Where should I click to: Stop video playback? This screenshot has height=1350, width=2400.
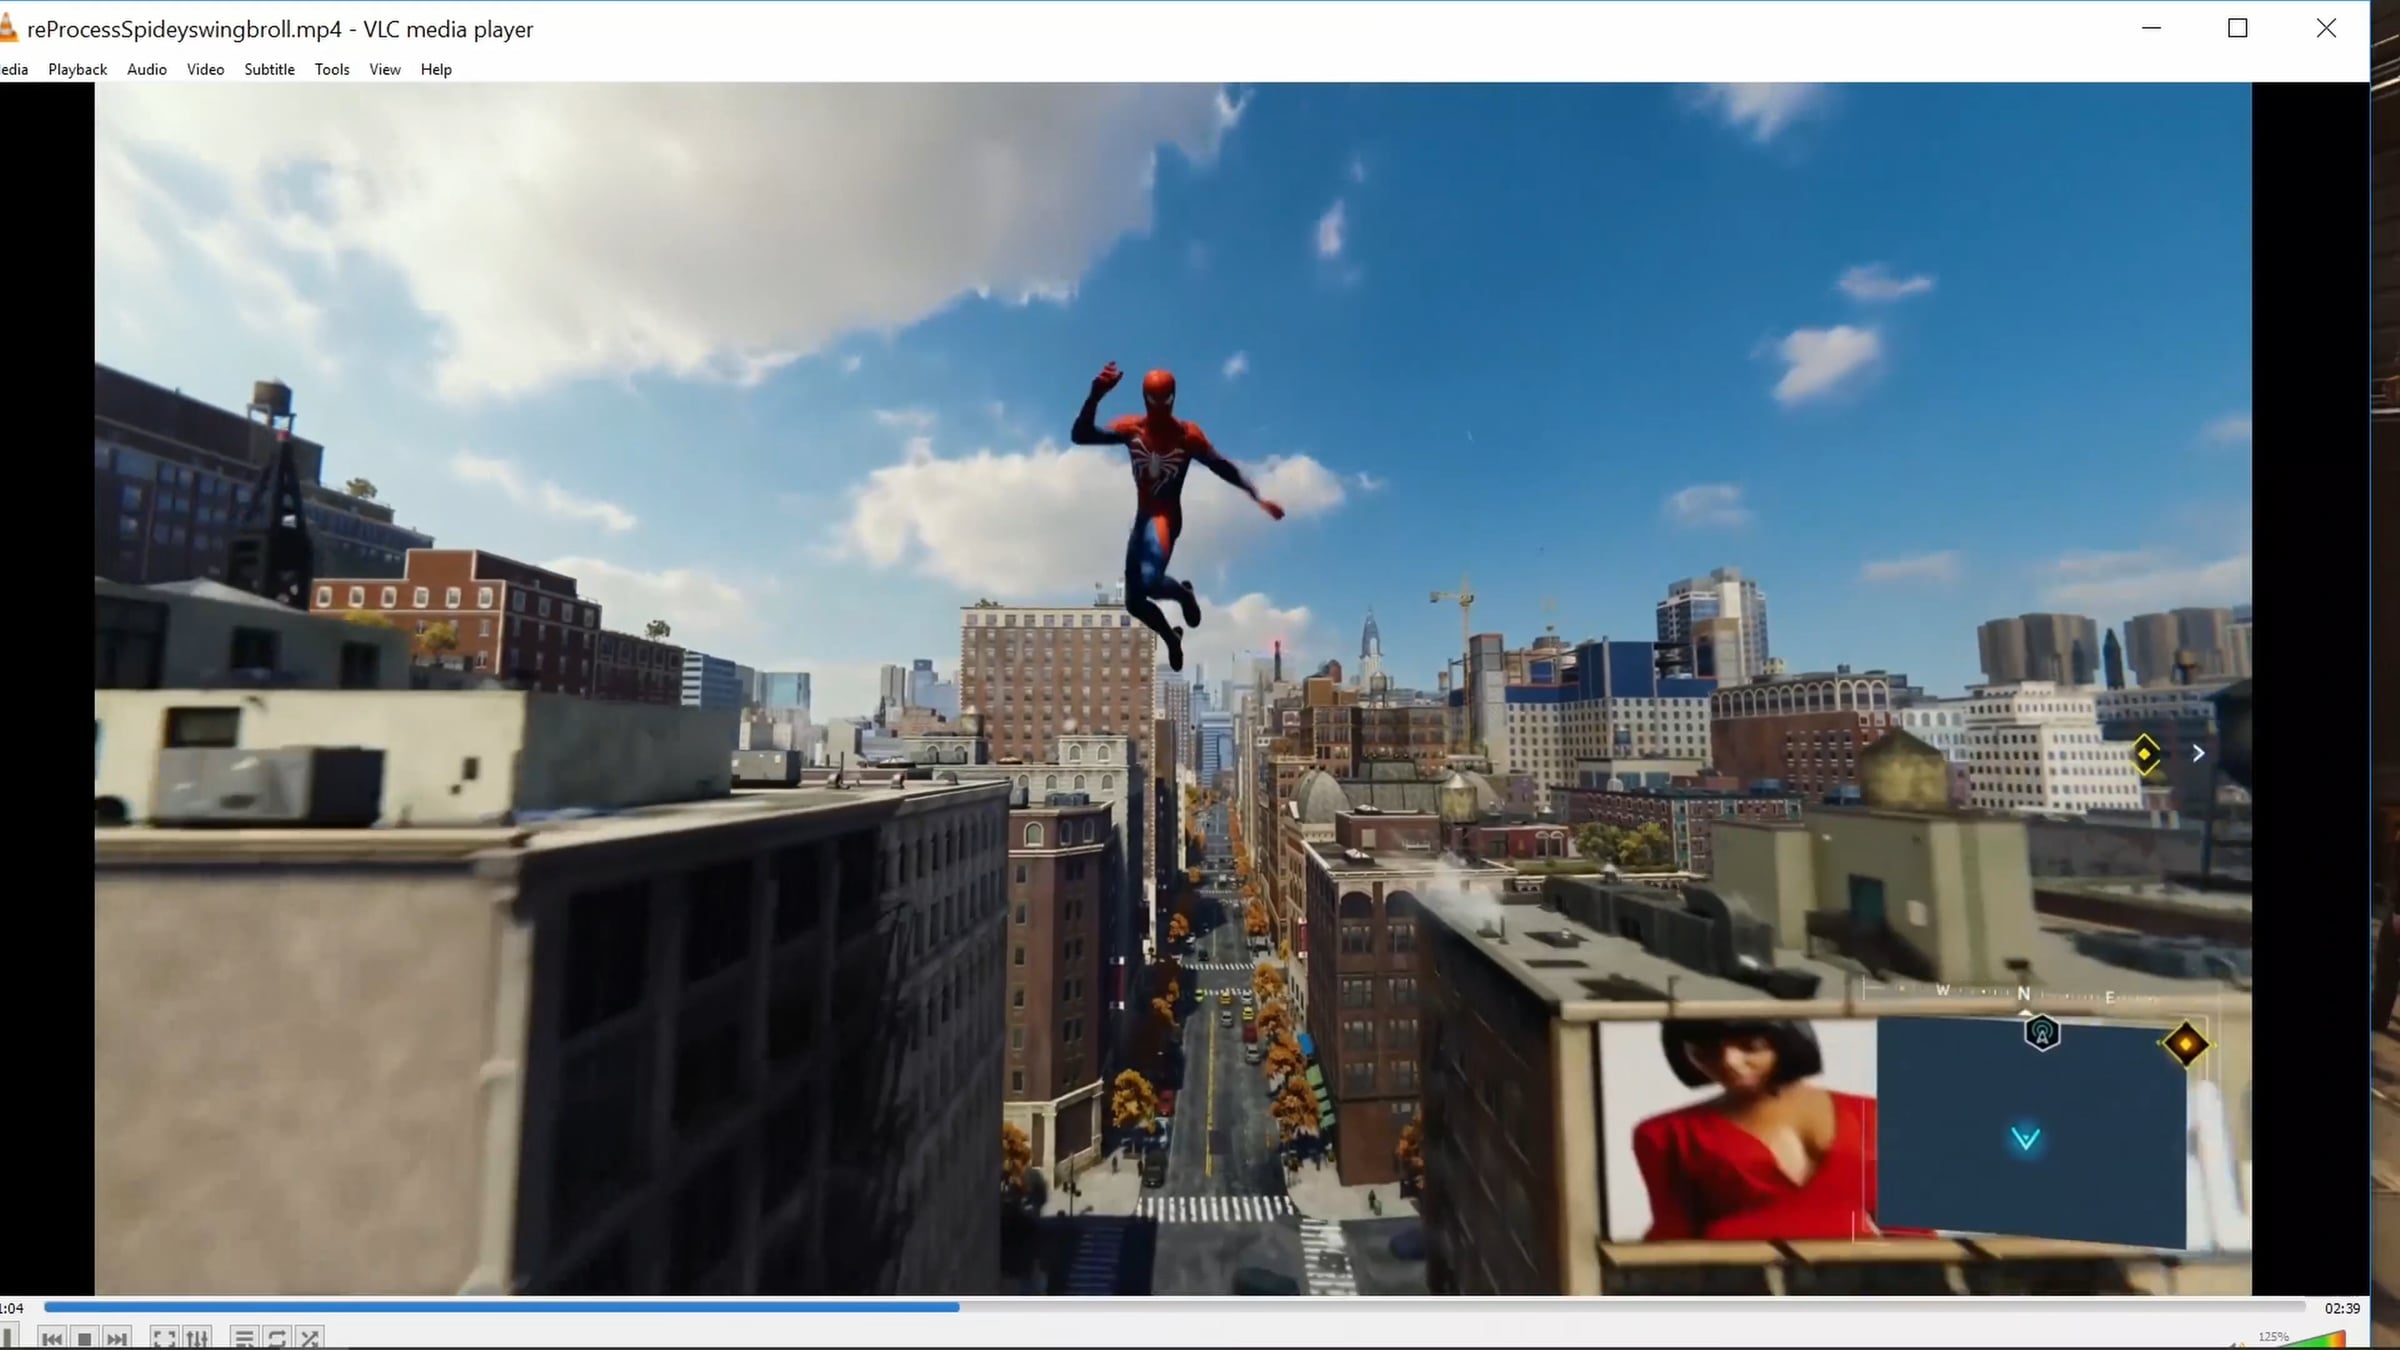(x=85, y=1338)
